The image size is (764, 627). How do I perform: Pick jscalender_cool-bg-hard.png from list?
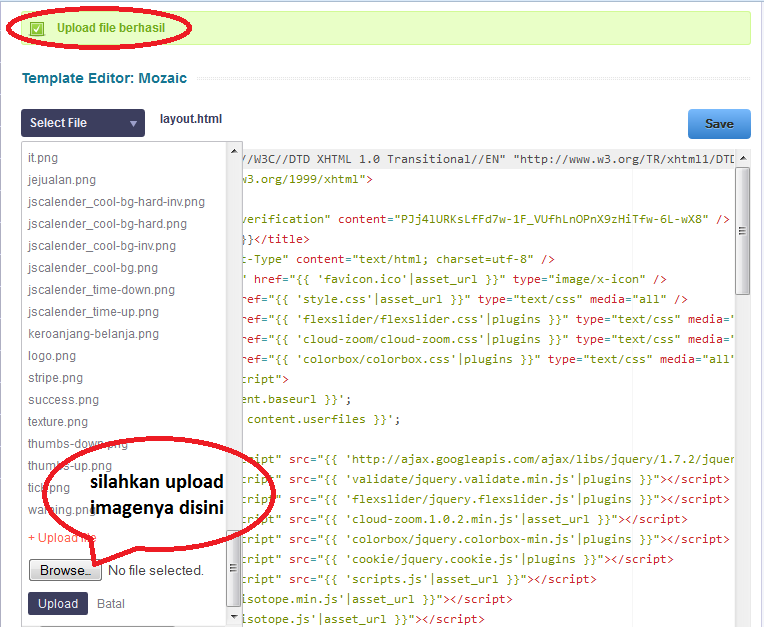[x=107, y=224]
